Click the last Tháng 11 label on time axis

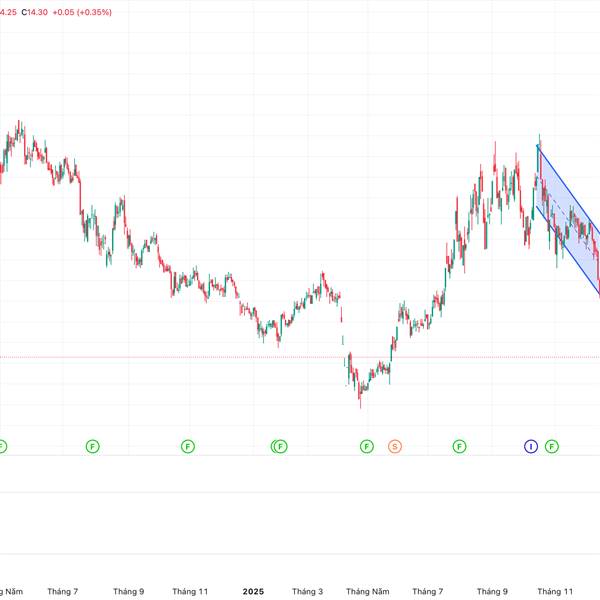[555, 592]
